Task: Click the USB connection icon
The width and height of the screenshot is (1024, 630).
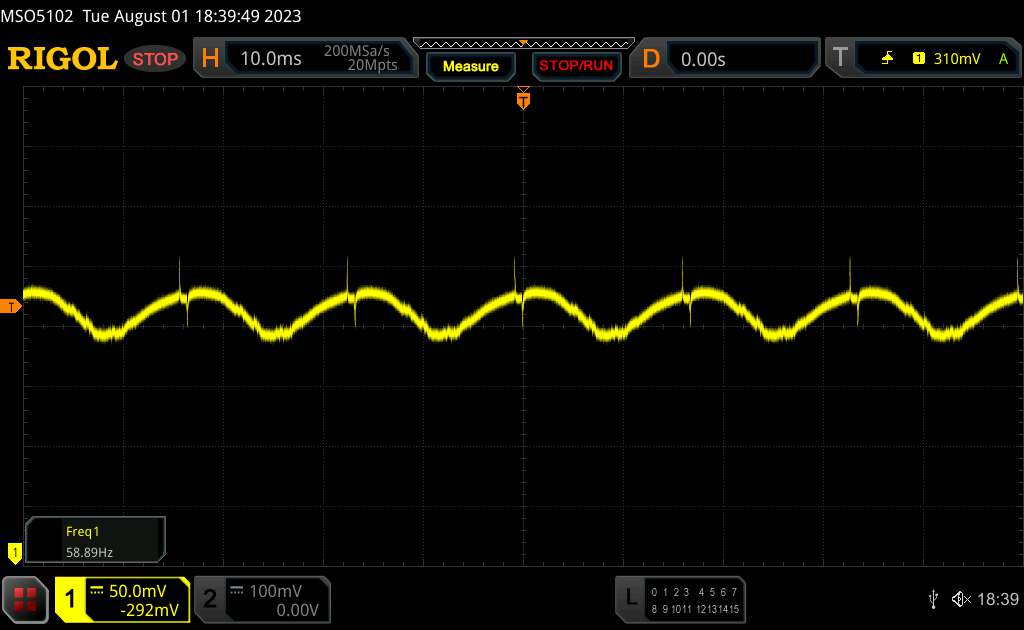Action: click(933, 599)
